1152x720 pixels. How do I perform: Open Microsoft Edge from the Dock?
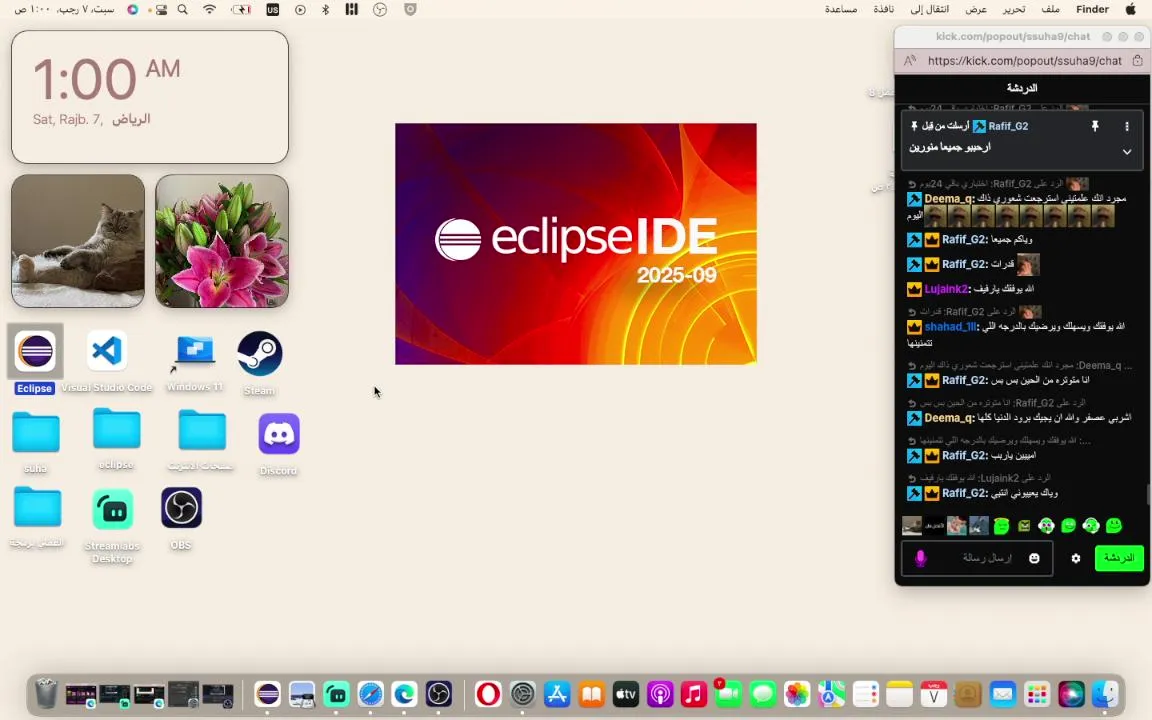(404, 694)
